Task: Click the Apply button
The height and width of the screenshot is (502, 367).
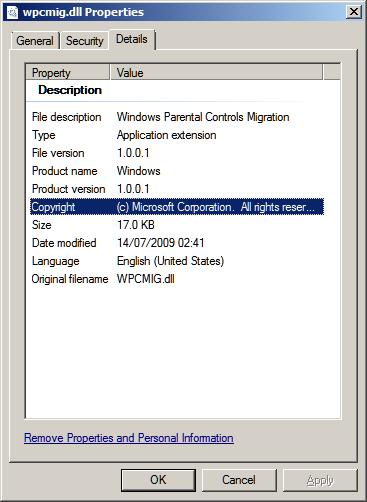Action: tap(320, 480)
